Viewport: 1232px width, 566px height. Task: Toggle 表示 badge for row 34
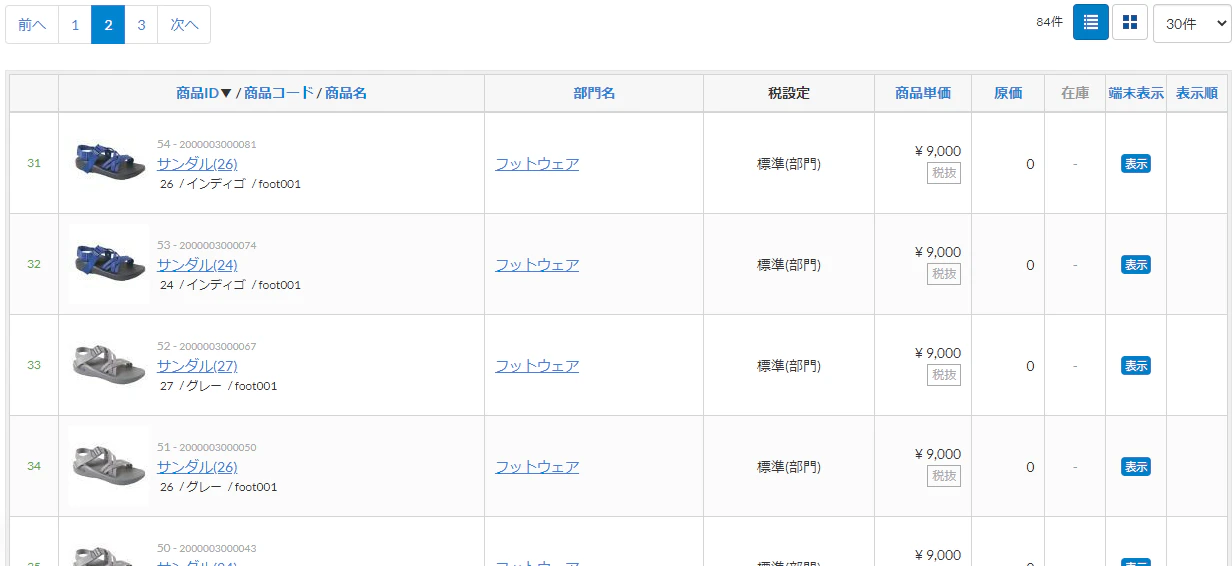(x=1135, y=467)
